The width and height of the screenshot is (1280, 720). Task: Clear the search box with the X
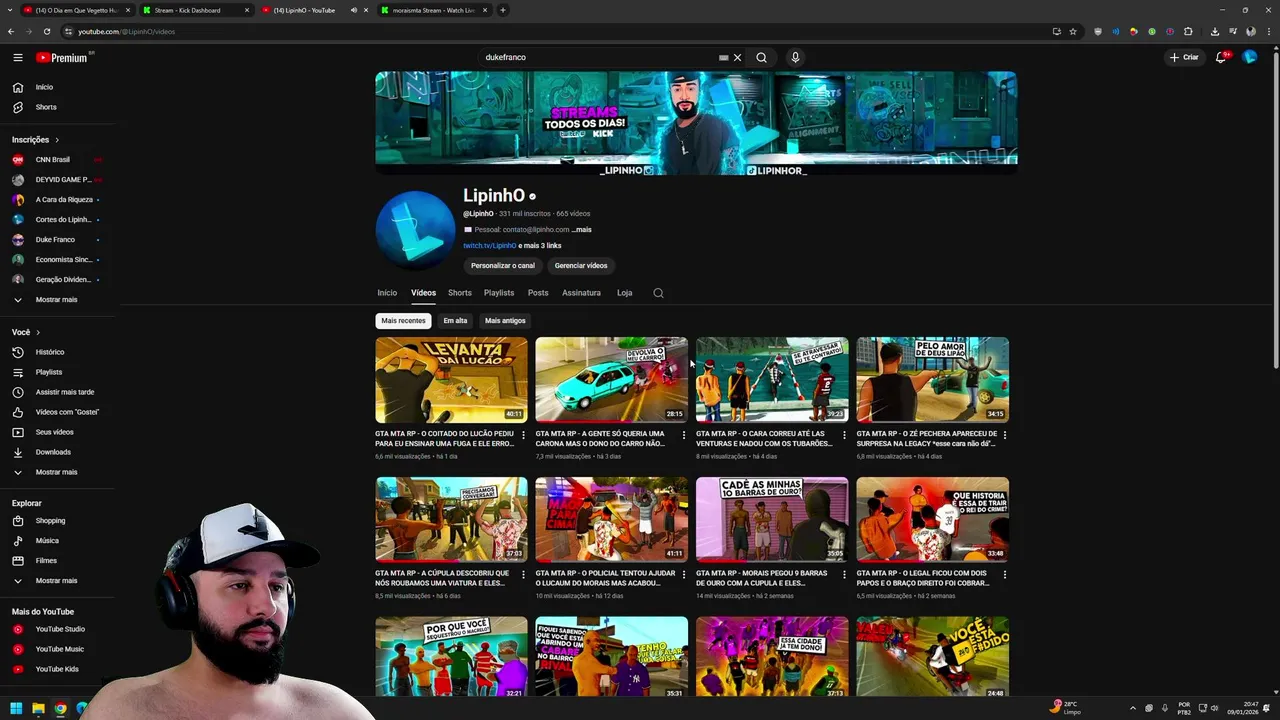[x=738, y=57]
